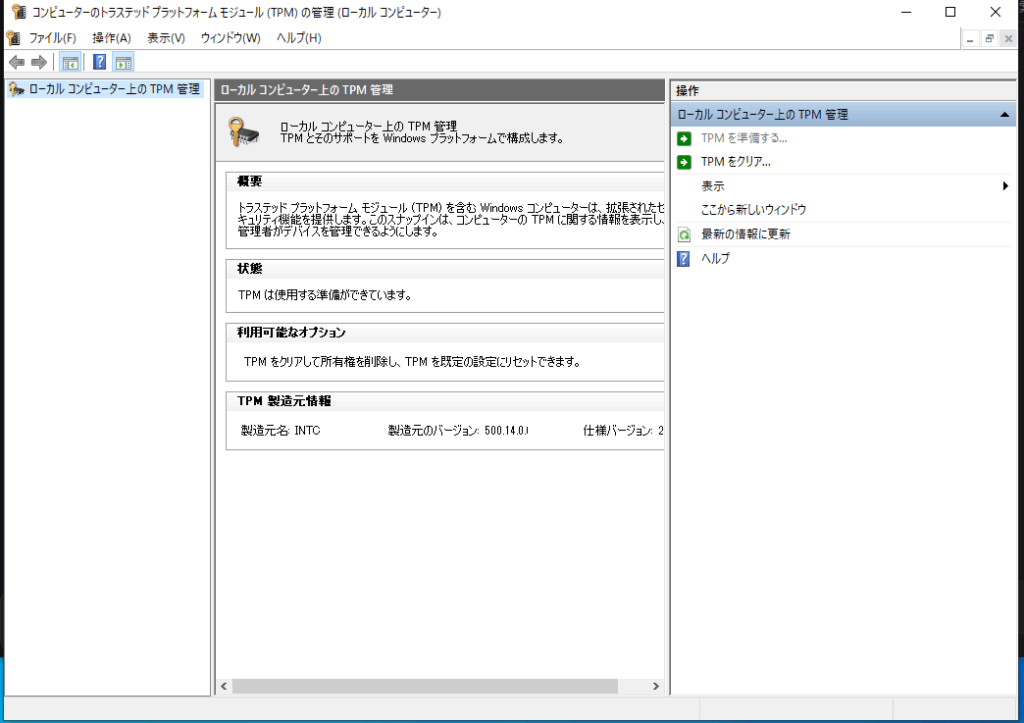
Task: Click refresh icon beside 最新の情報に更新
Action: (x=684, y=235)
